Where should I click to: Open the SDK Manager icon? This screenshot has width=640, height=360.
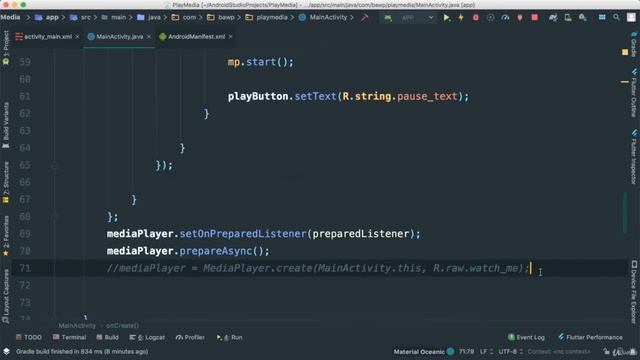pos(583,18)
